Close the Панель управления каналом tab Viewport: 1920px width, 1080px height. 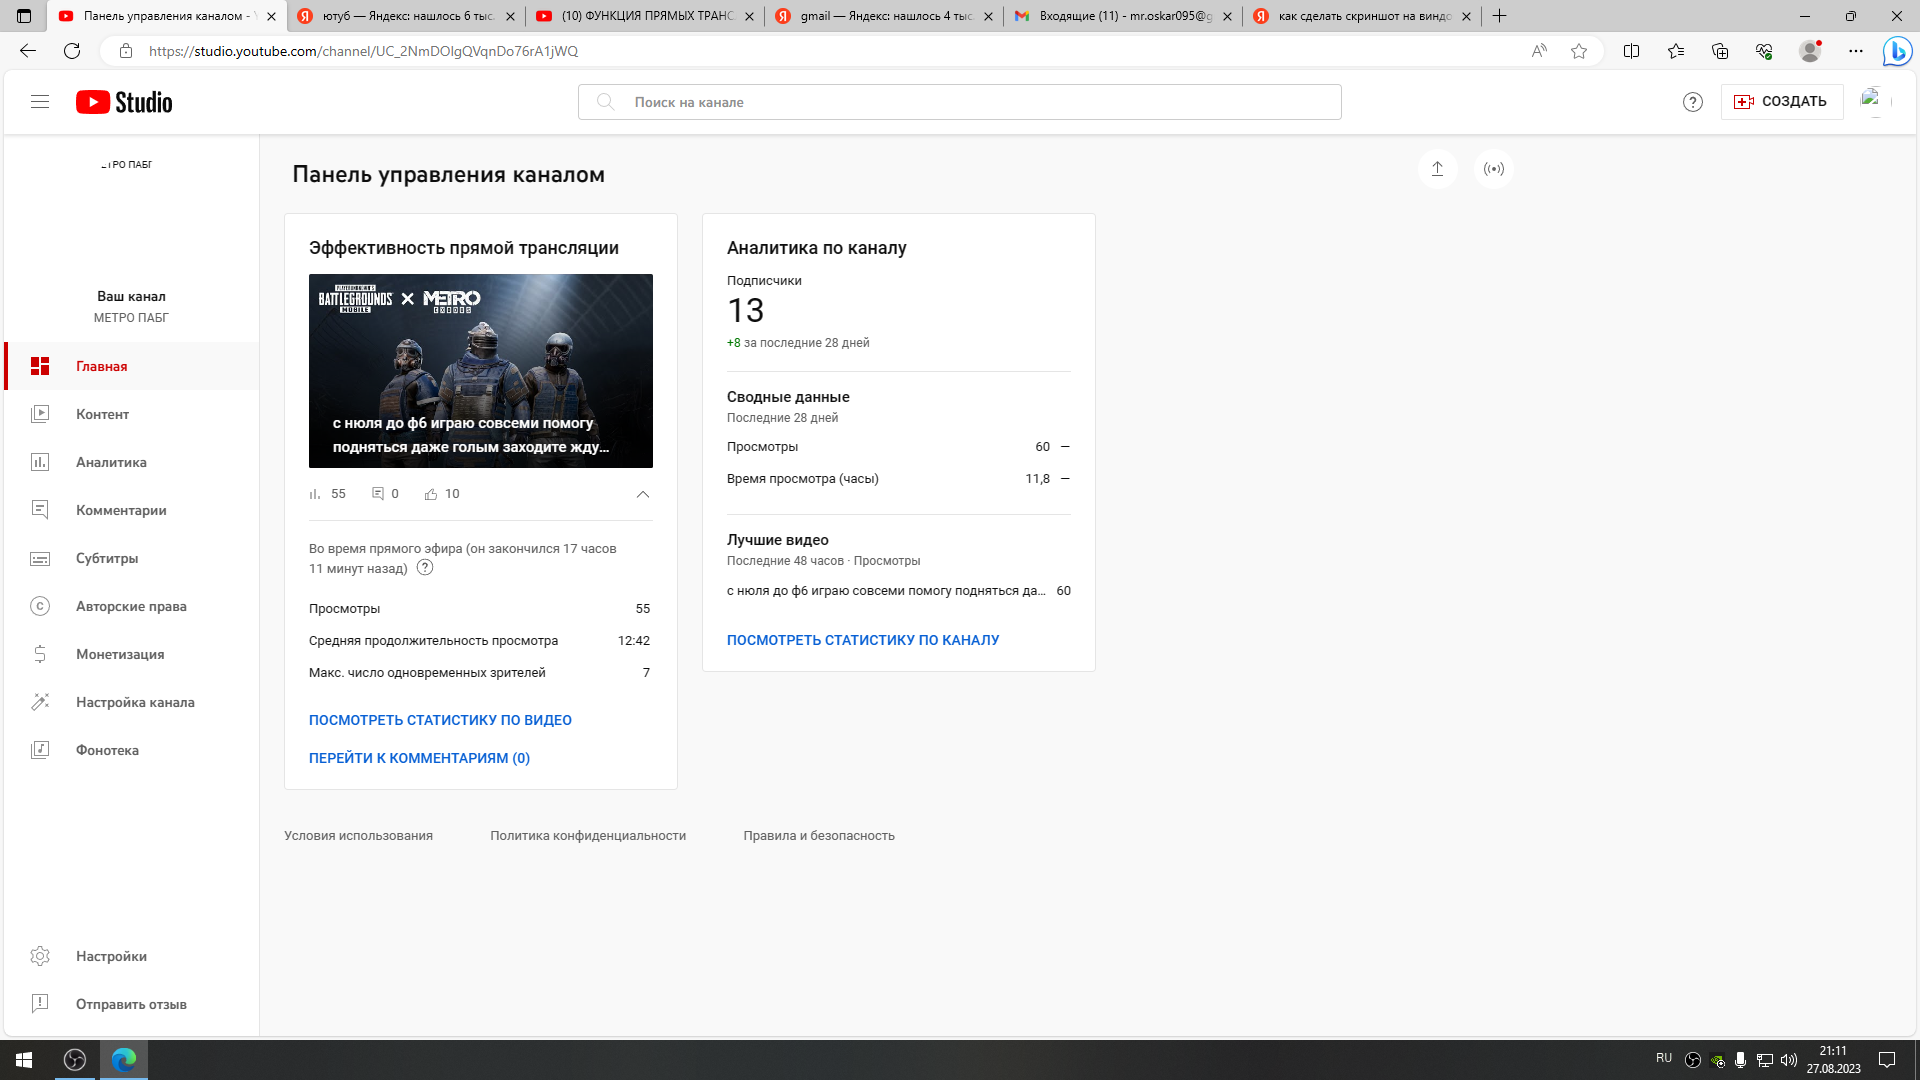pos(271,16)
